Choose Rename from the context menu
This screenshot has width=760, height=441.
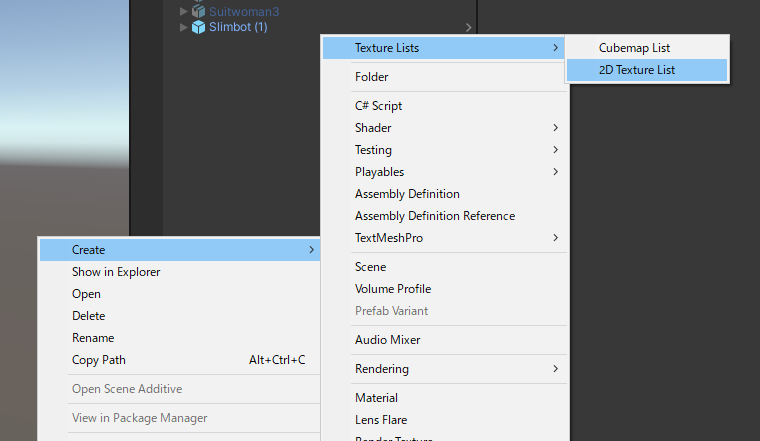(180, 338)
